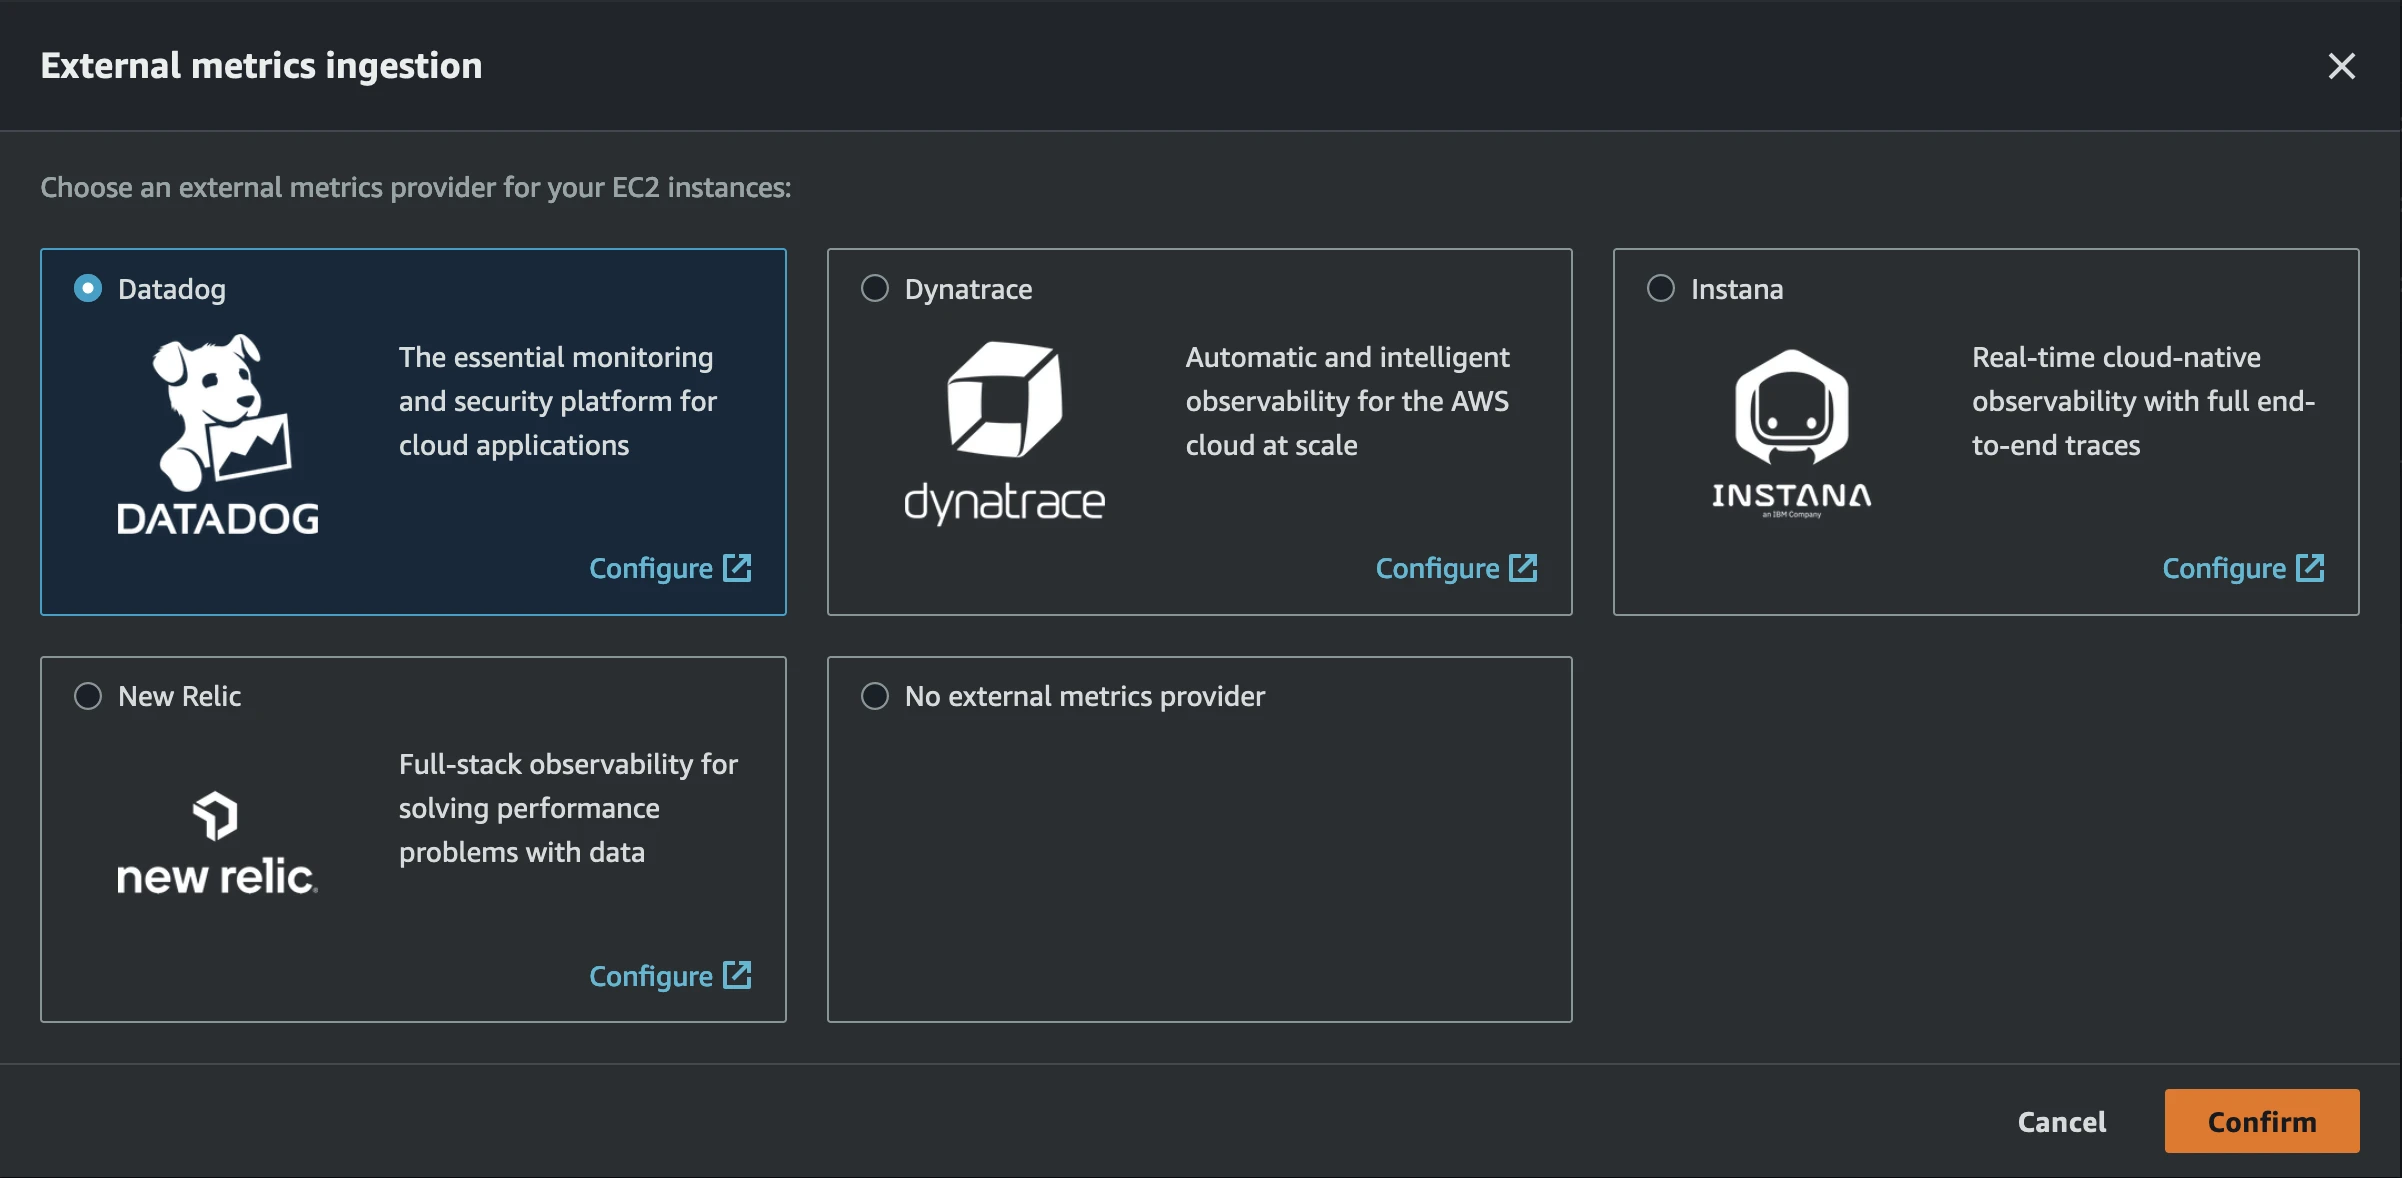Open Configure link for Instana

pyautogui.click(x=2243, y=568)
